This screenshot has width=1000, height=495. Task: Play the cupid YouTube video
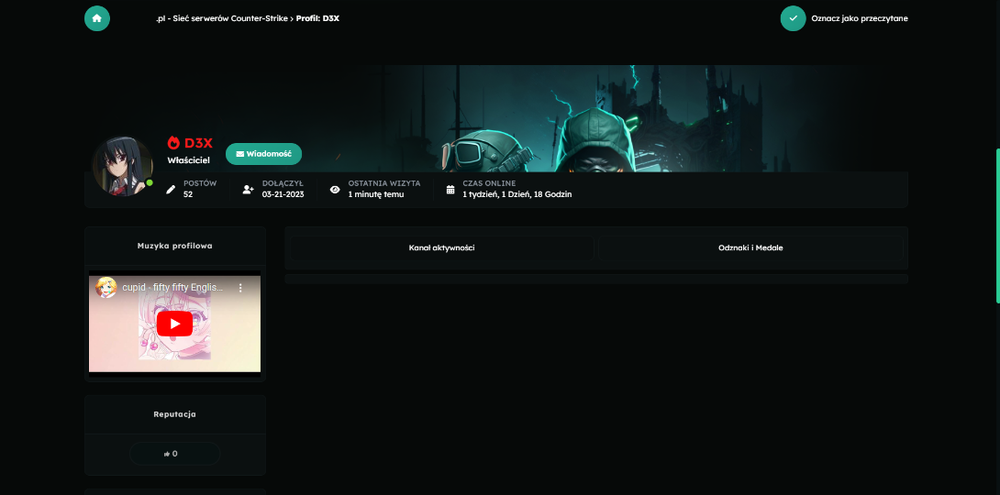click(175, 323)
